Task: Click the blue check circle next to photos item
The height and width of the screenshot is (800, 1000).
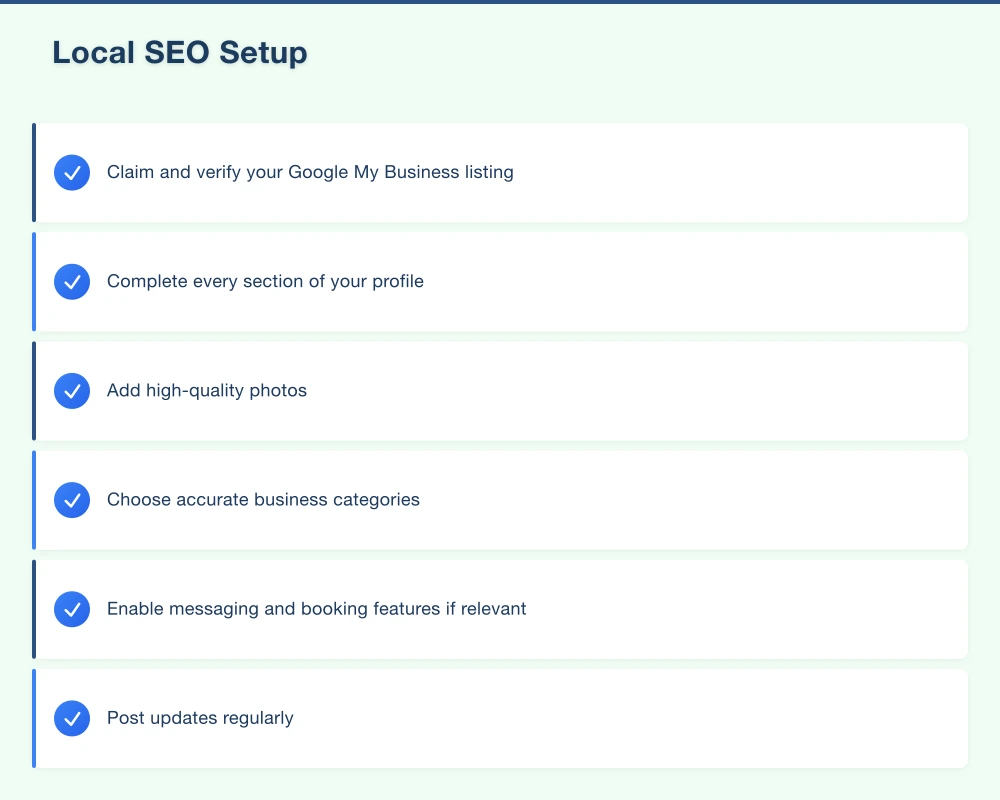Action: click(71, 391)
